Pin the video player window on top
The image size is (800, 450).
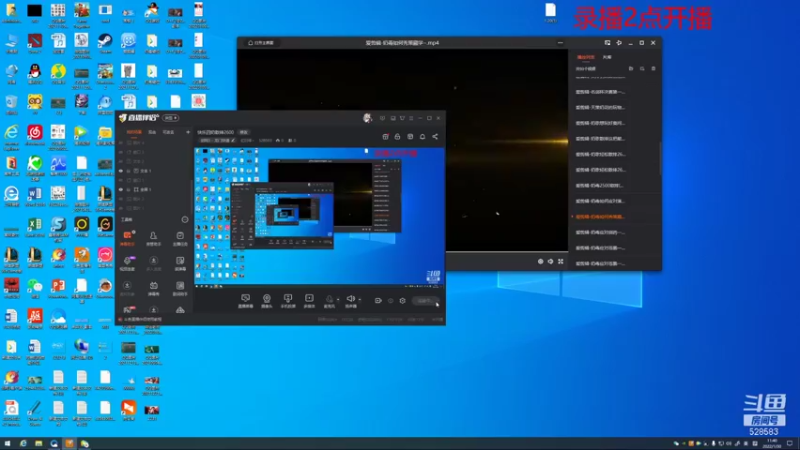click(x=619, y=43)
